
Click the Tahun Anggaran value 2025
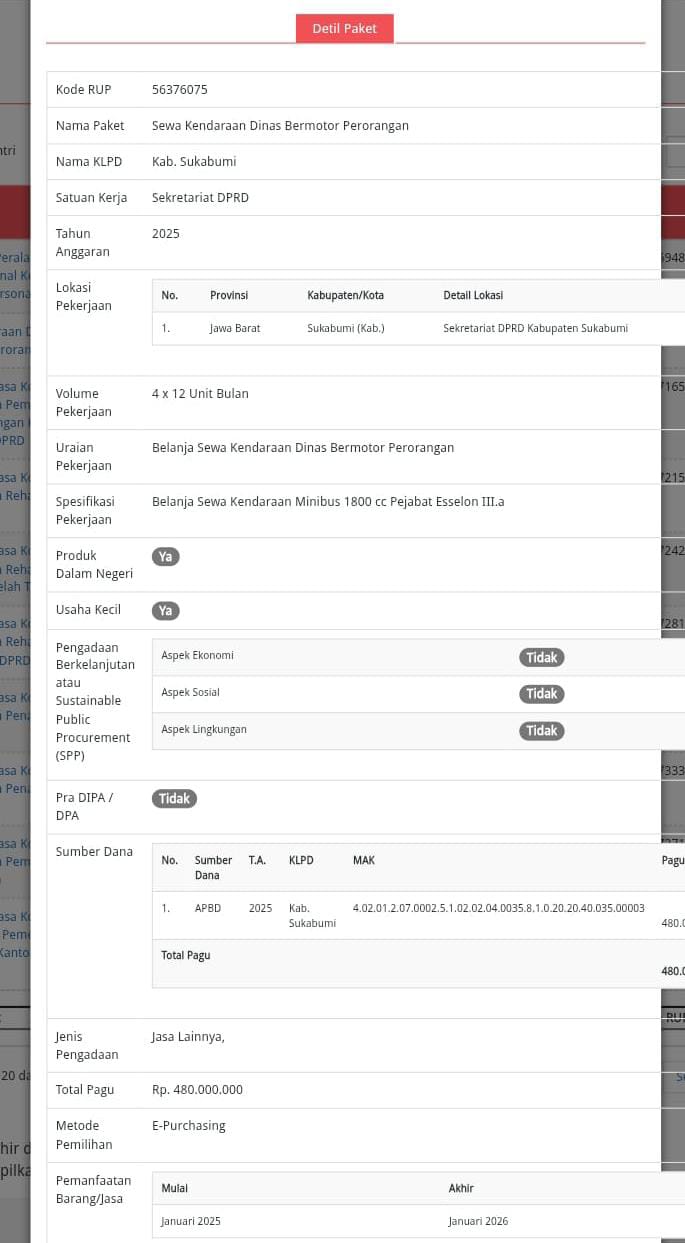(x=166, y=233)
